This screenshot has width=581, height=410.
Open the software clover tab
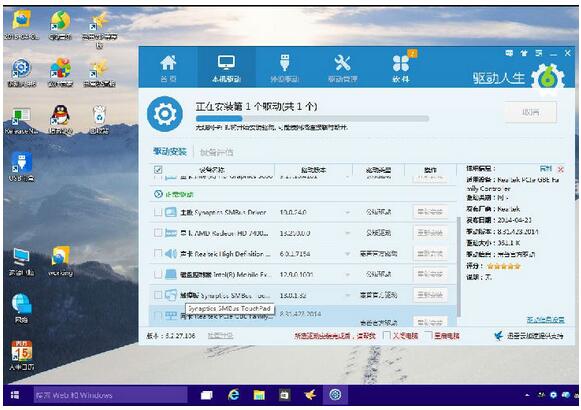[401, 68]
